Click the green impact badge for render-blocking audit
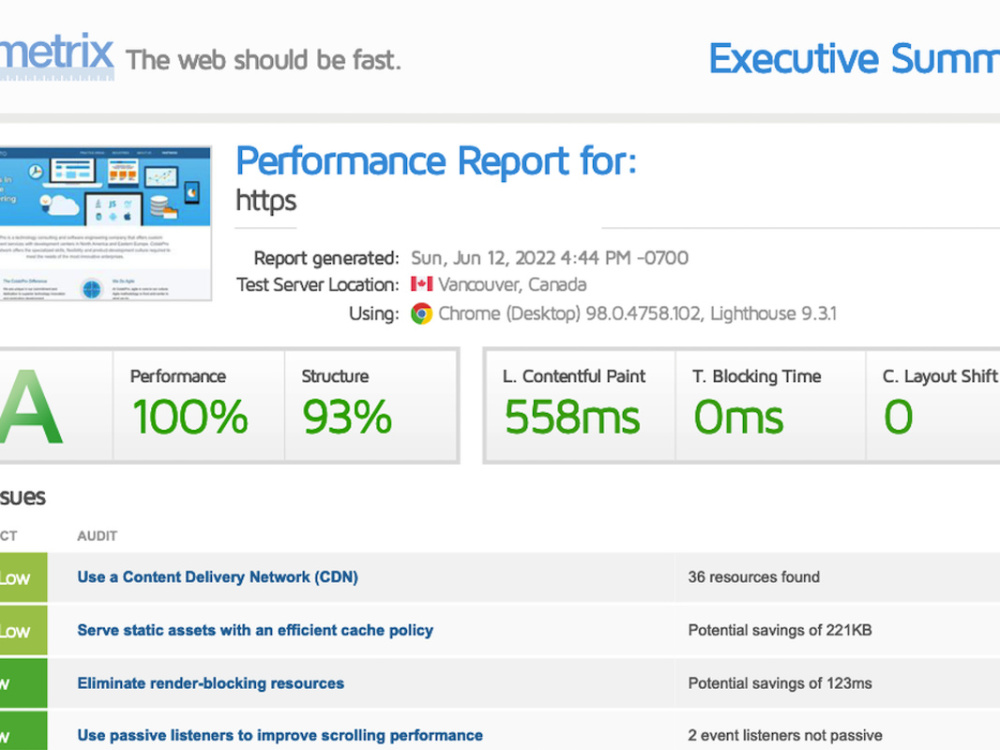 pyautogui.click(x=24, y=684)
